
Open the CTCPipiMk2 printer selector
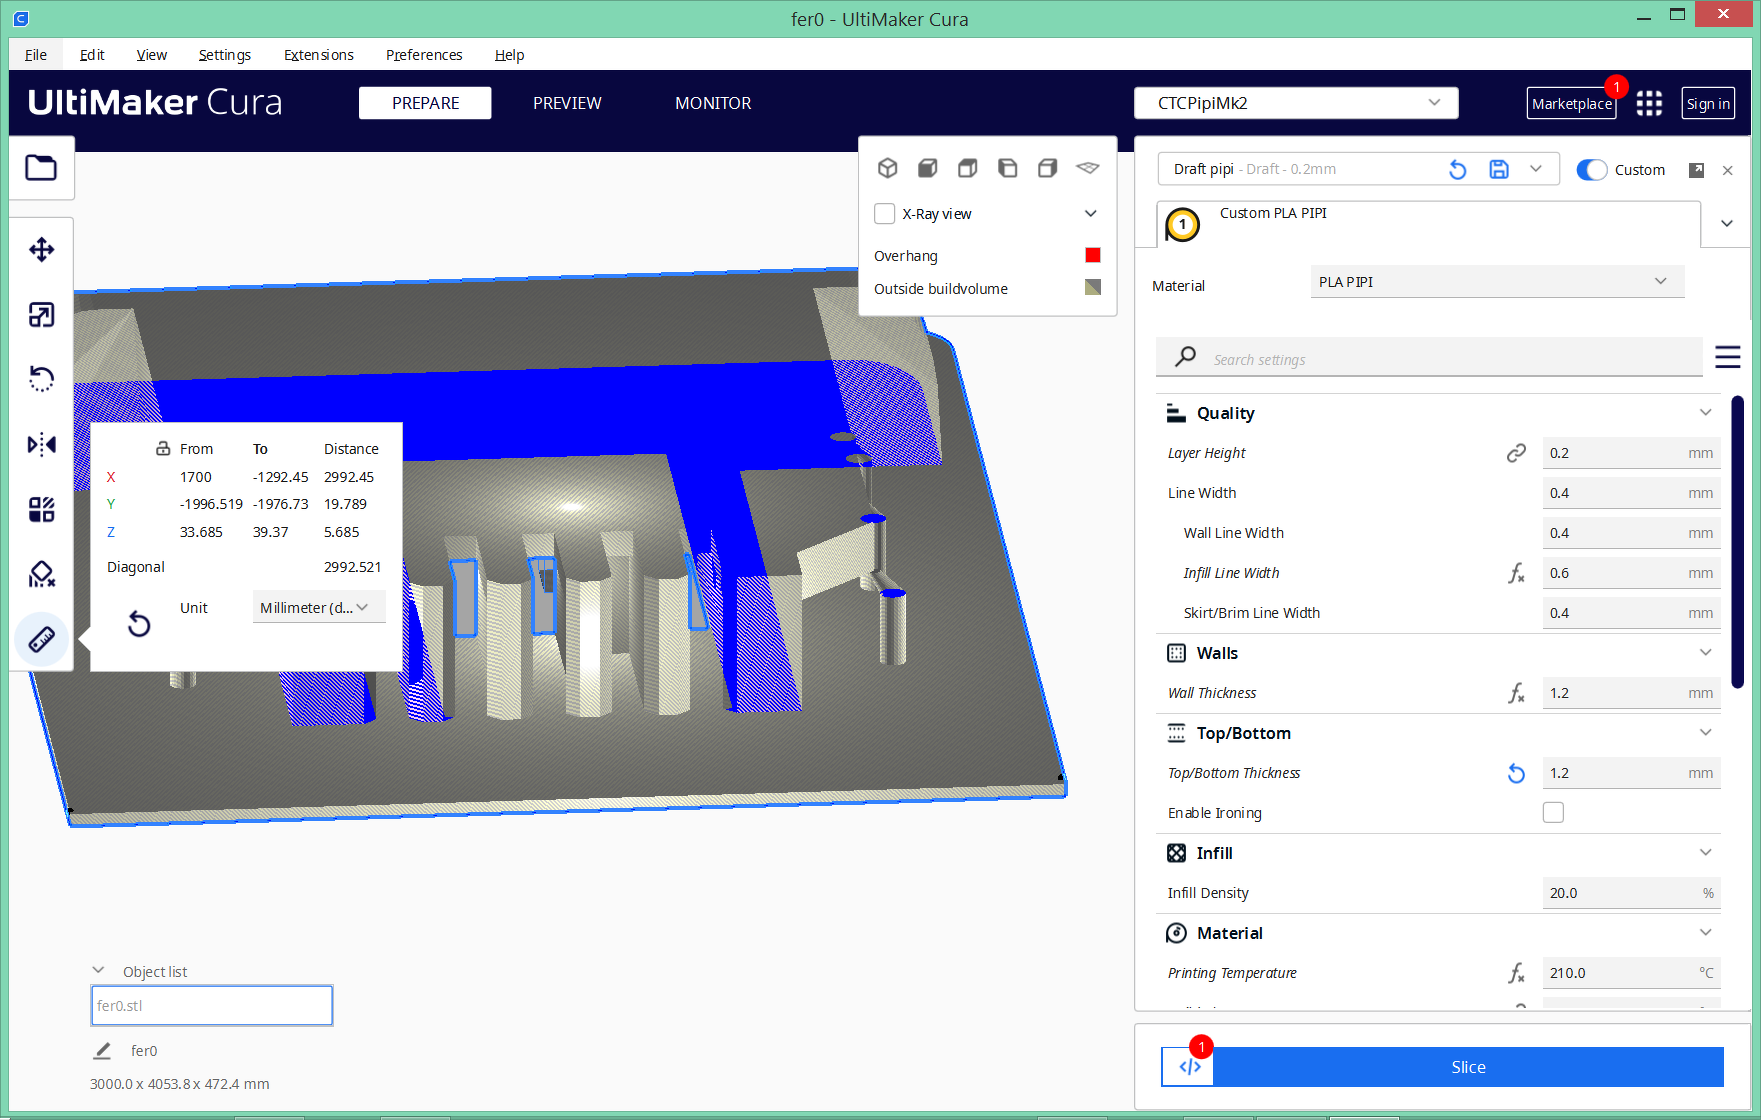(1296, 103)
